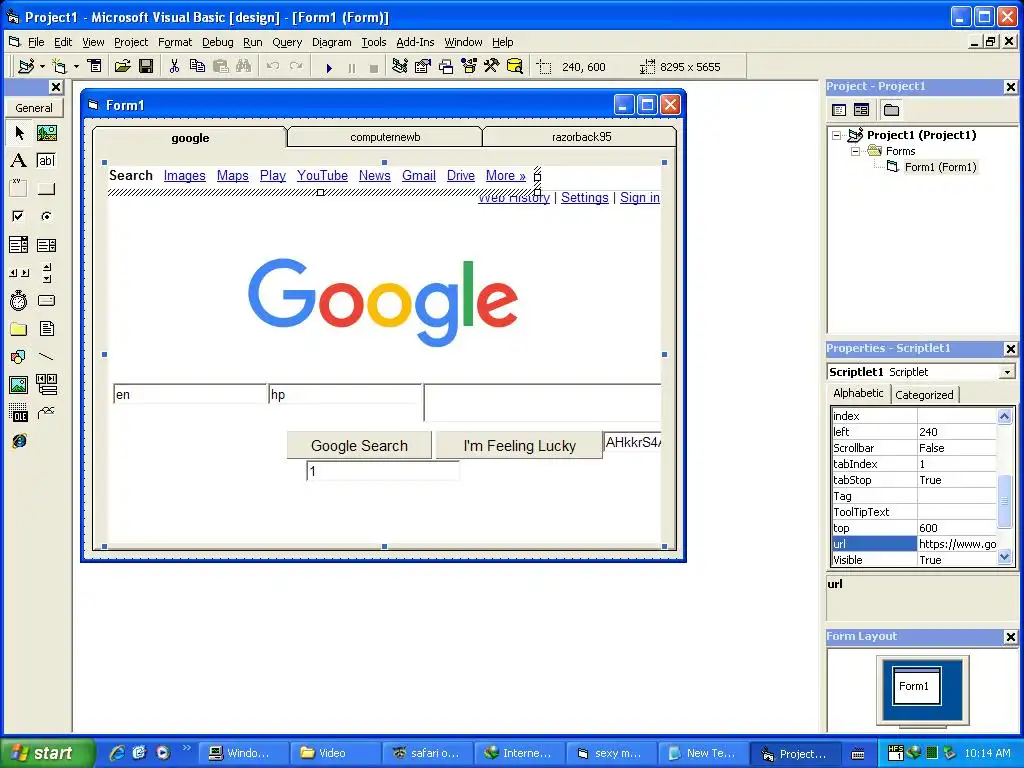Screen dimensions: 1024x768
Task: Click properties scrollbar down arrow
Action: tap(1004, 557)
